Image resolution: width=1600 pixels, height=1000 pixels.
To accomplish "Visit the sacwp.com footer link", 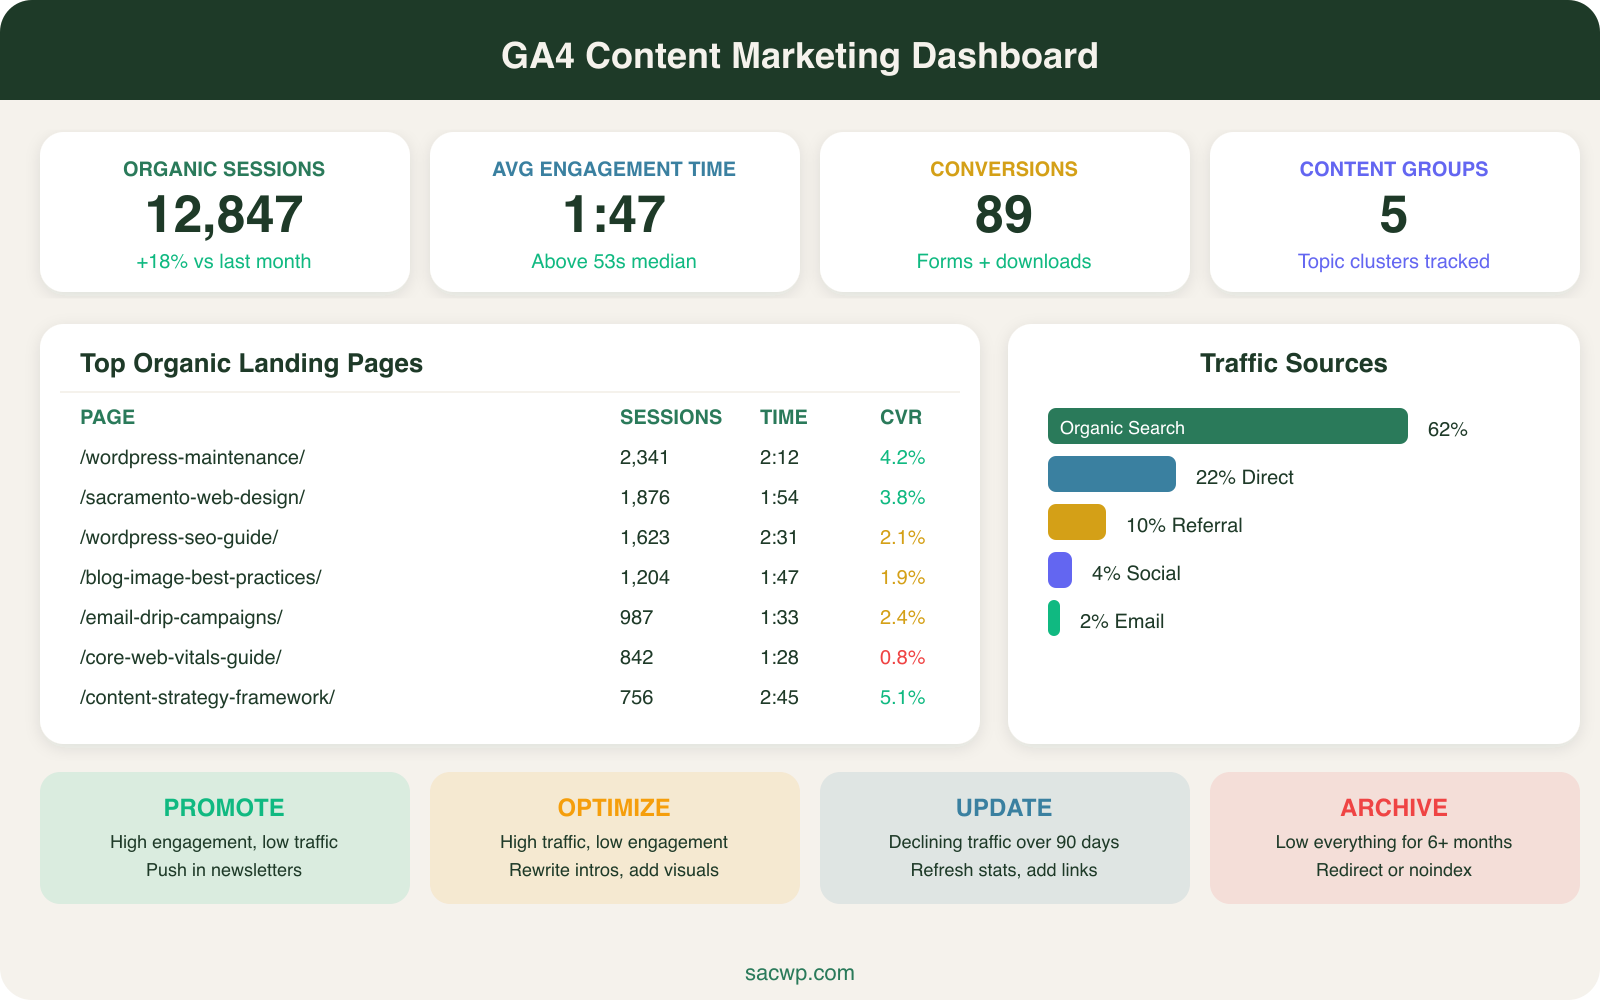I will coord(799,972).
